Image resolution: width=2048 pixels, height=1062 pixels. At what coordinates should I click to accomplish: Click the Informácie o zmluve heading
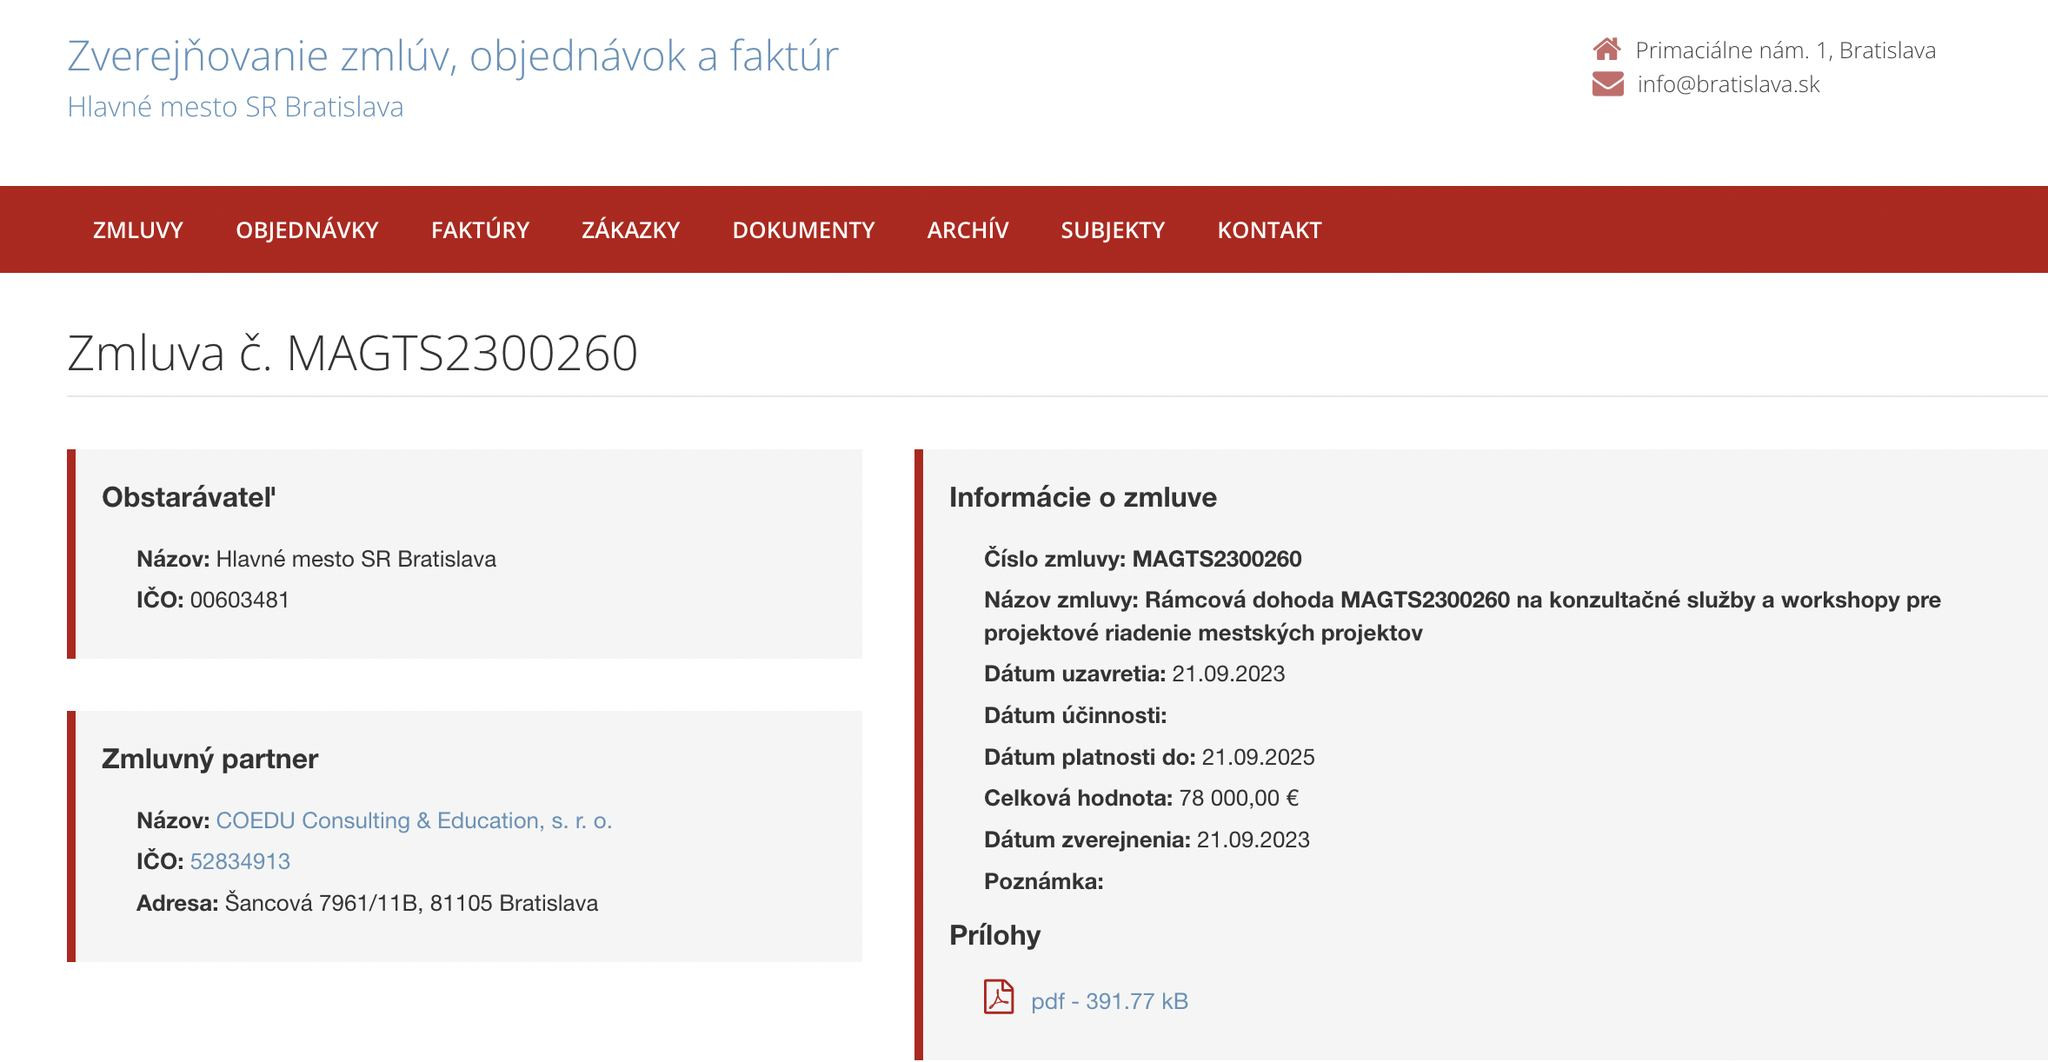click(1083, 497)
